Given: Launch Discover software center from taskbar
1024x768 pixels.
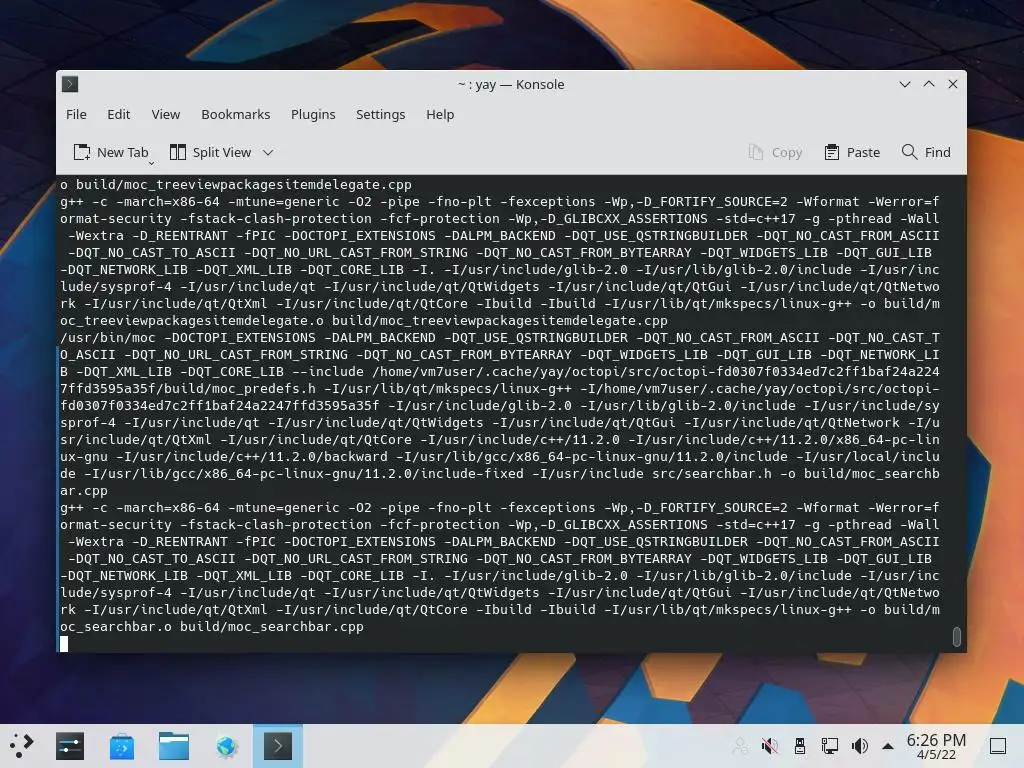Looking at the screenshot, I should pyautogui.click(x=121, y=746).
